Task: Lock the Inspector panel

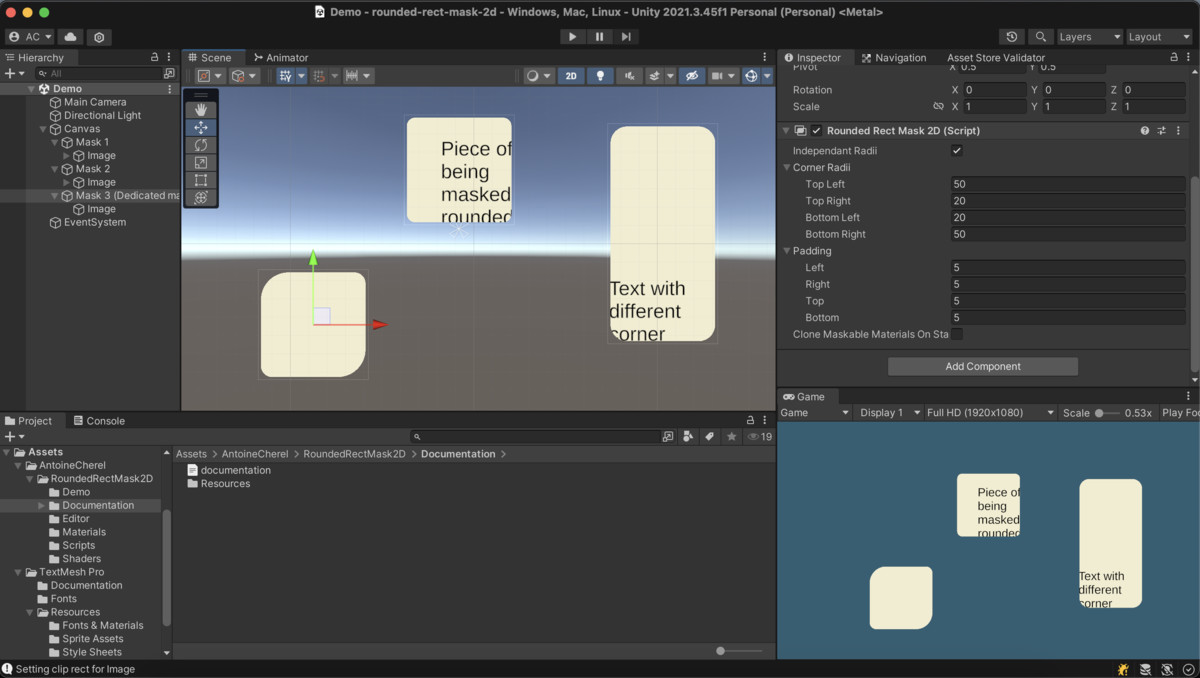Action: [x=1174, y=58]
